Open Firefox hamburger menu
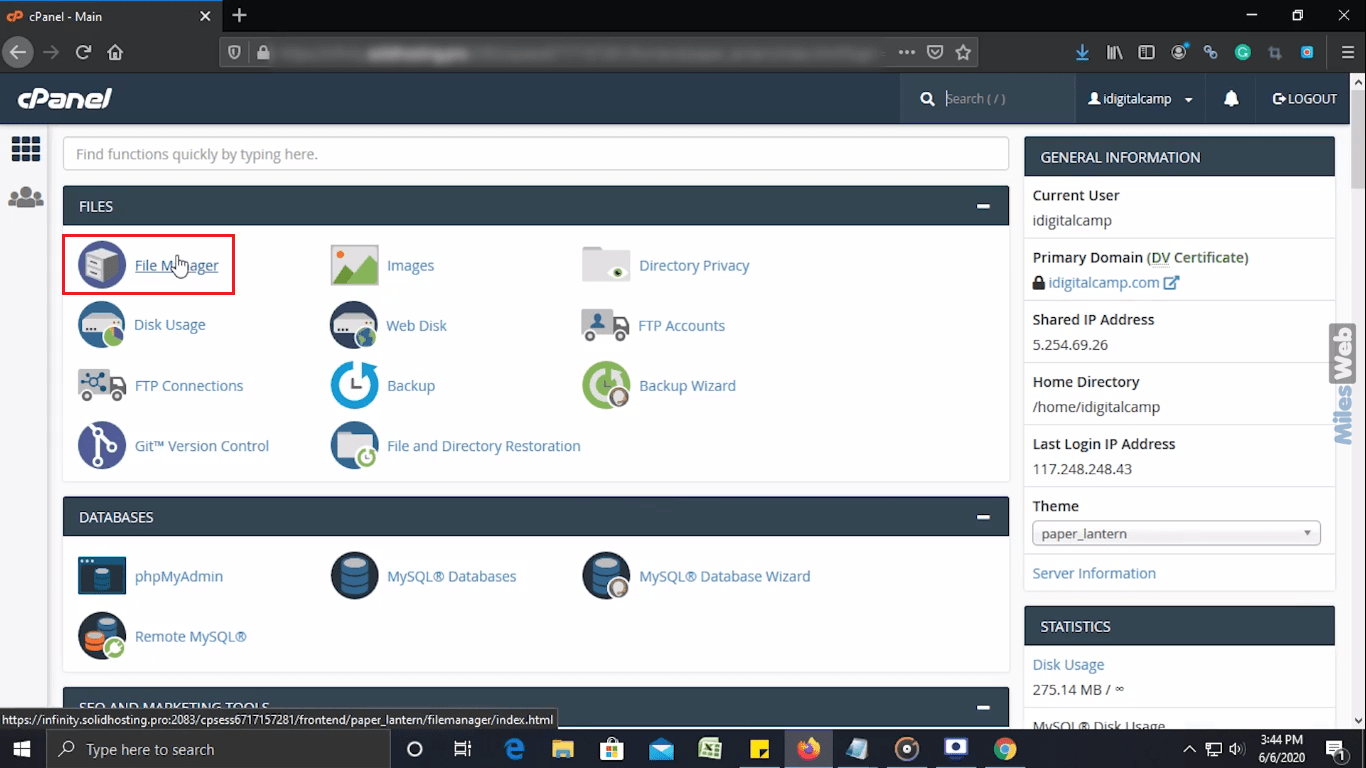Image resolution: width=1366 pixels, height=768 pixels. point(1347,52)
